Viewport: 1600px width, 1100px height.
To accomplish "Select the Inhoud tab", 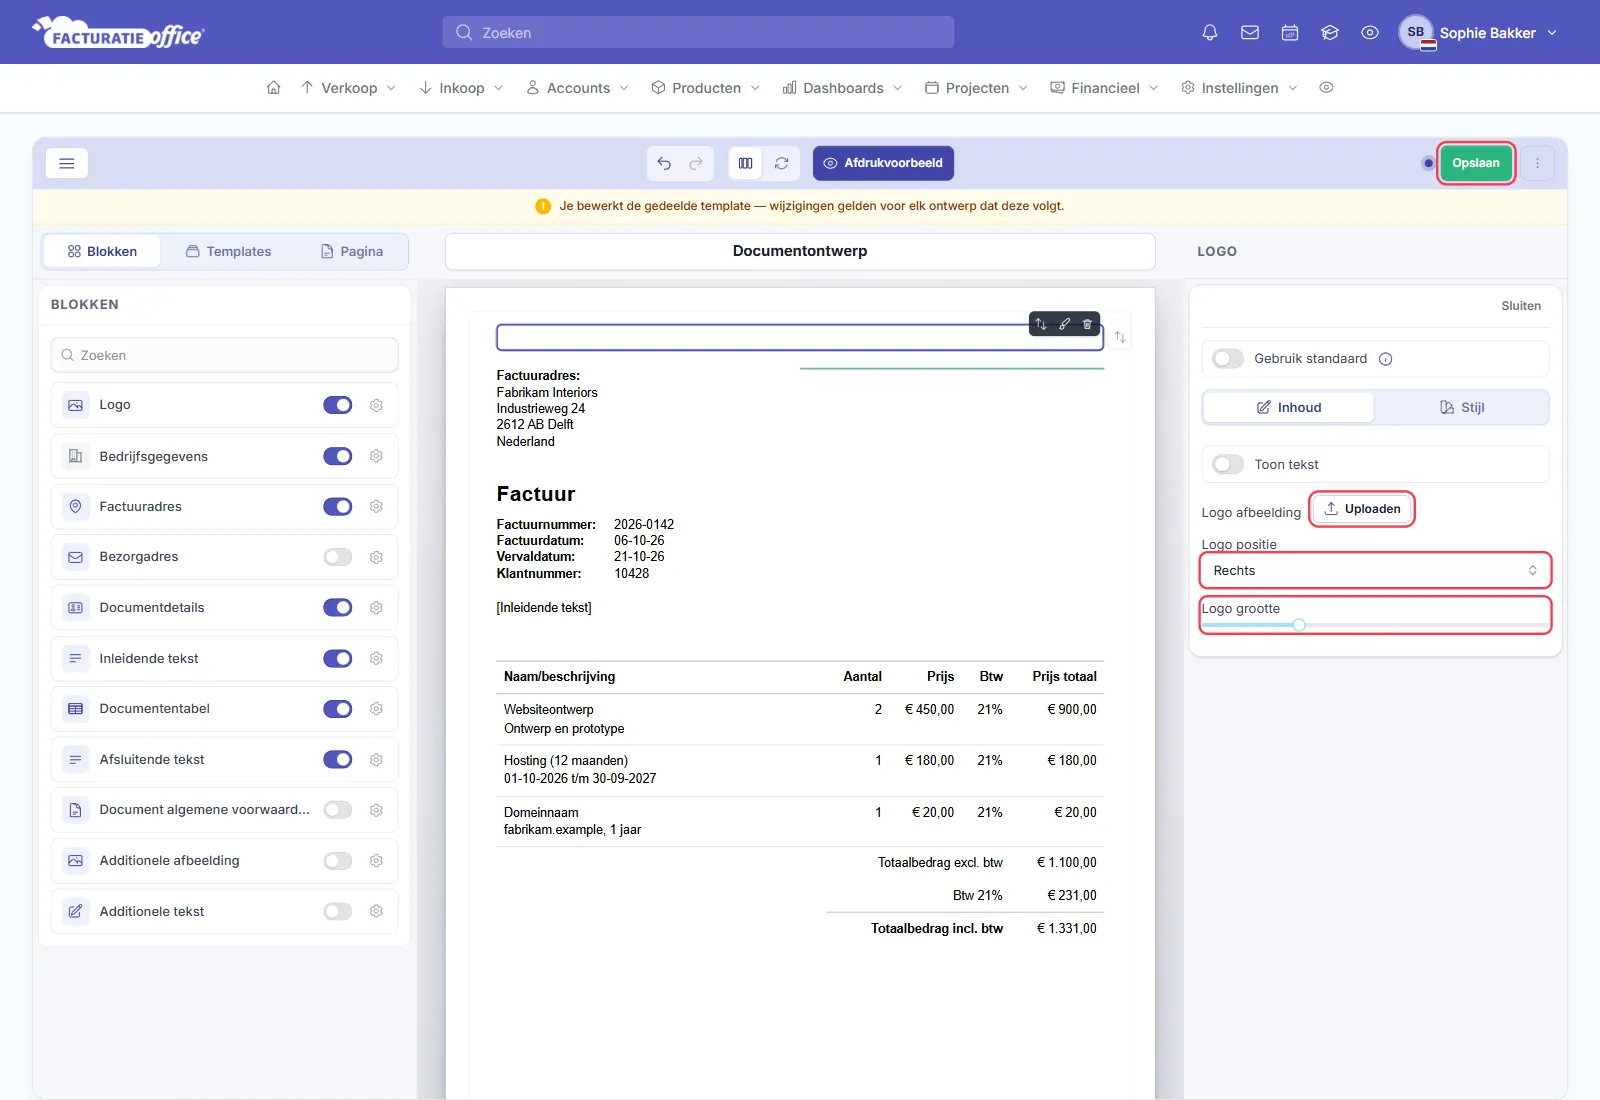I will coord(1289,408).
